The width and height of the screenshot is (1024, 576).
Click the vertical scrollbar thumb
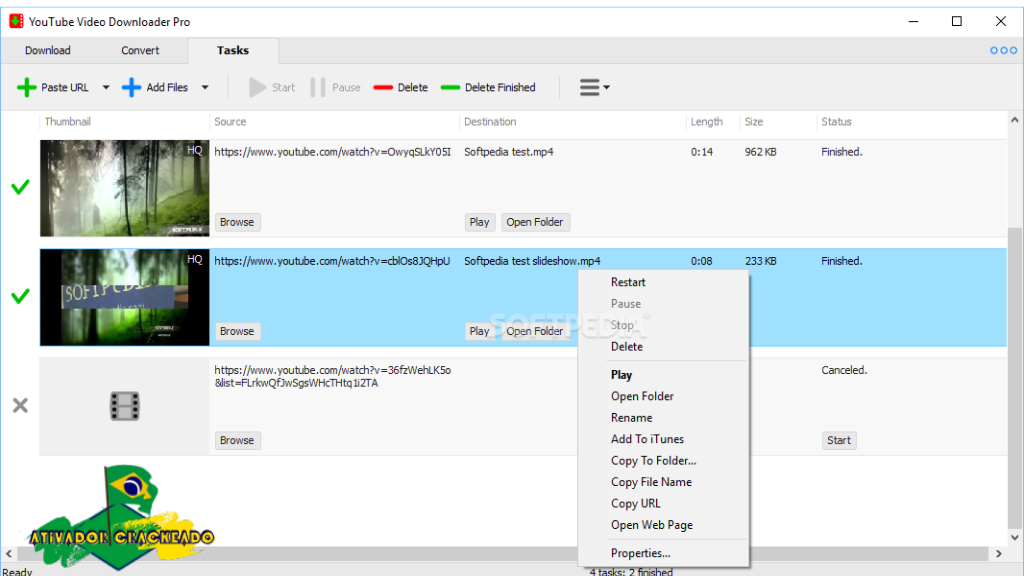point(1014,377)
